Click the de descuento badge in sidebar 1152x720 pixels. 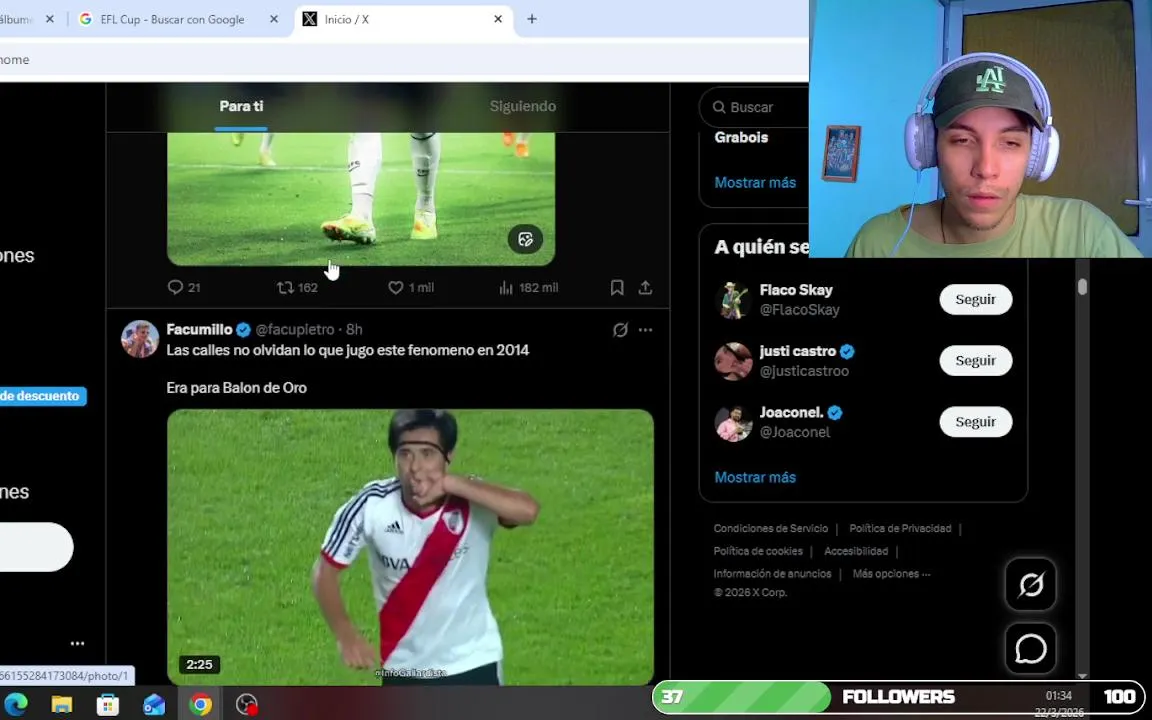[x=43, y=396]
